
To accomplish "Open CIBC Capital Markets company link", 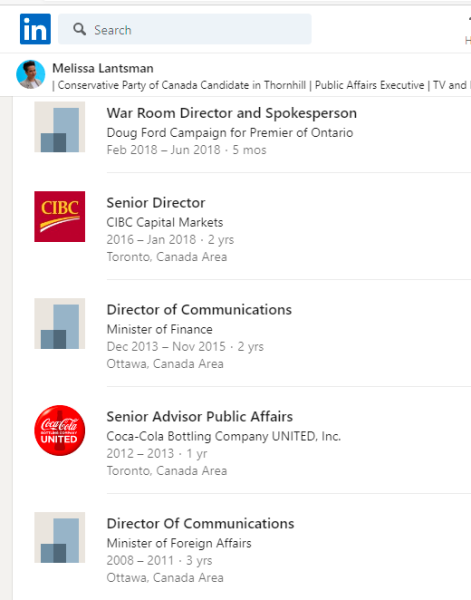I will [165, 222].
